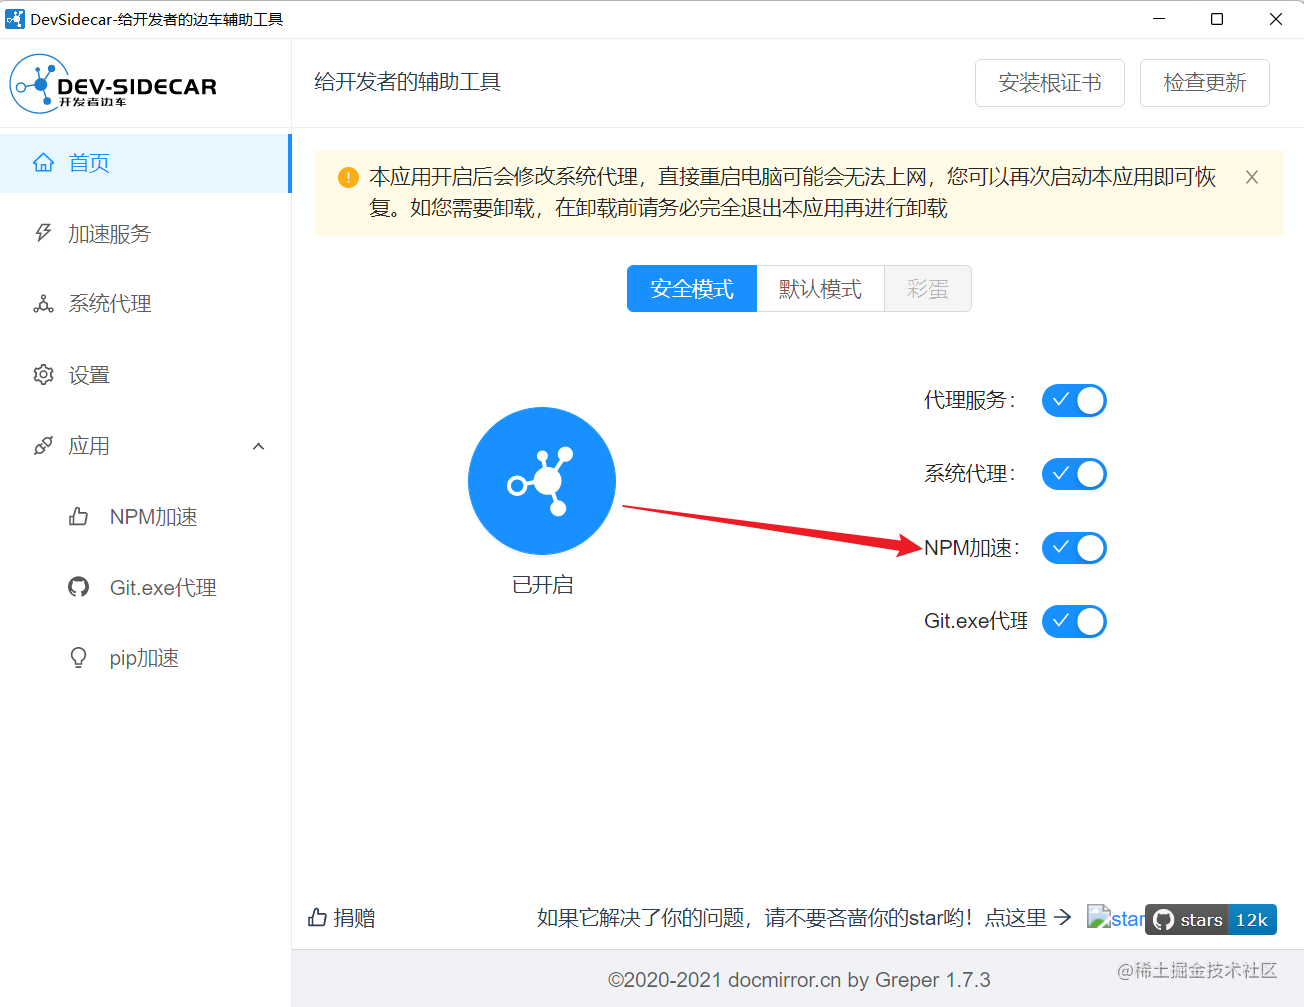Screen dimensions: 1304x1007
Task: Click the thumbs-up icon beside NPM加速
Action: [x=78, y=516]
